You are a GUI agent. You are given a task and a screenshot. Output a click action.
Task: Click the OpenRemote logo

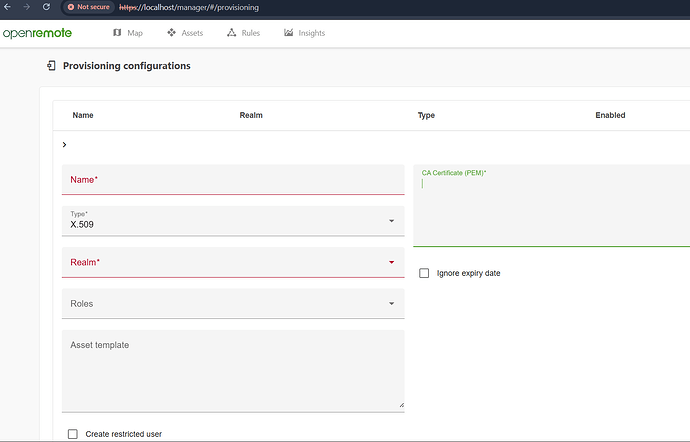36,33
